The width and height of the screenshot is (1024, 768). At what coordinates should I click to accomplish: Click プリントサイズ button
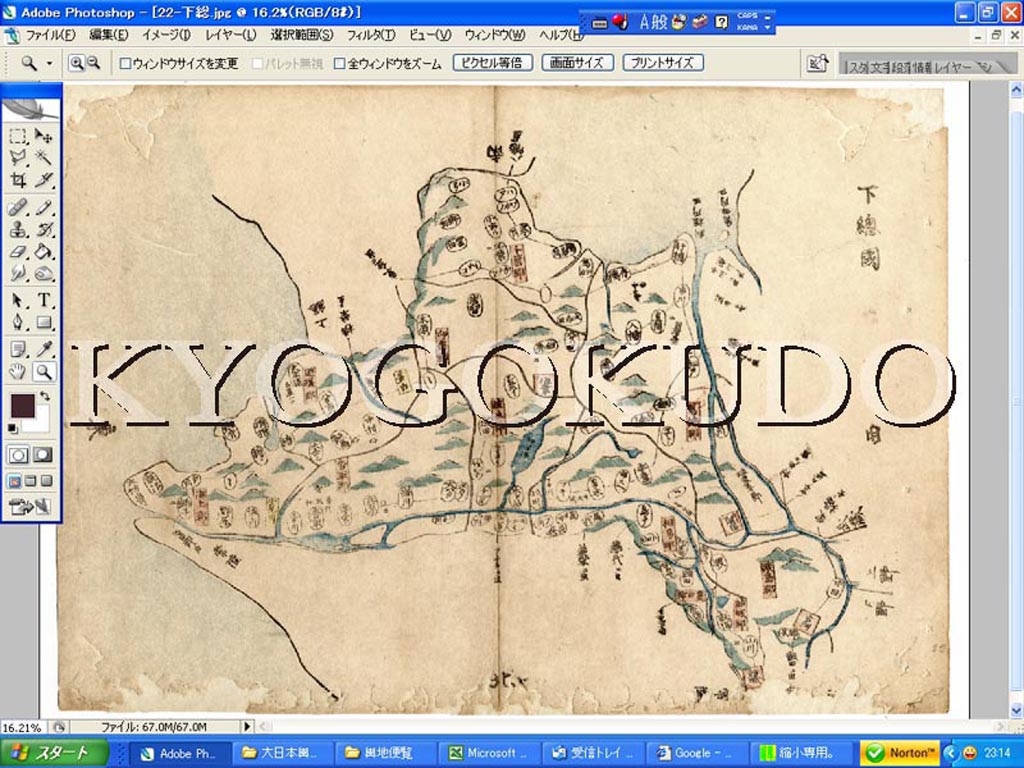(663, 63)
